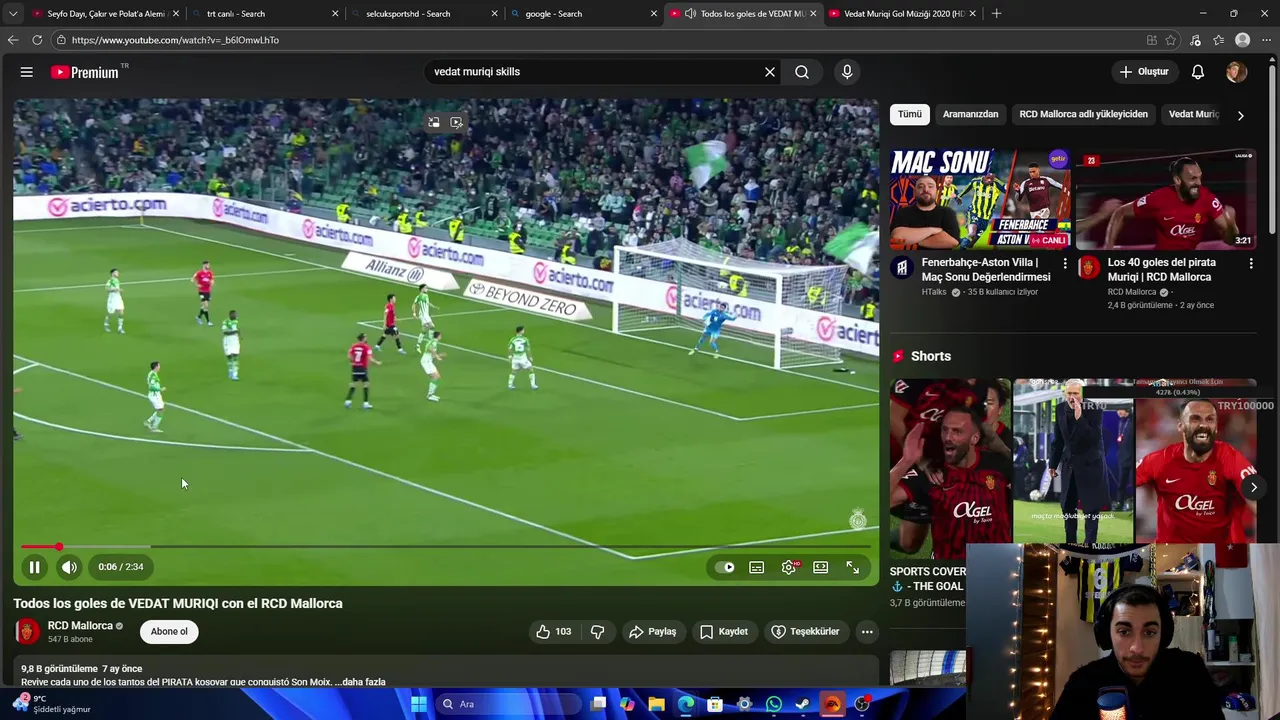
Task: Mute the video volume
Action: coord(69,567)
